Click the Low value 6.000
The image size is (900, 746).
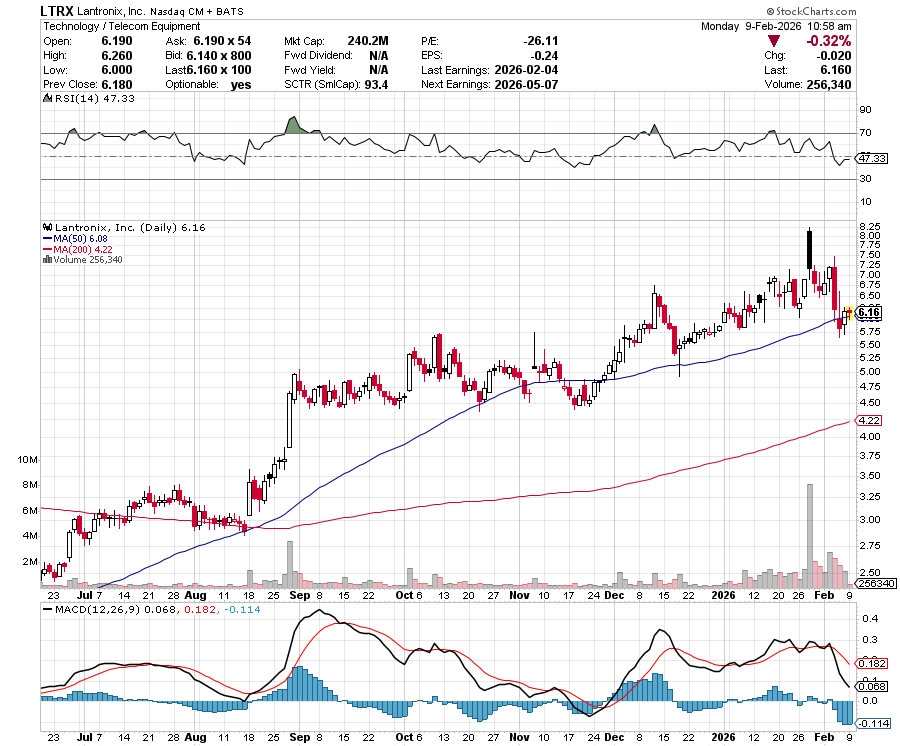pos(117,70)
